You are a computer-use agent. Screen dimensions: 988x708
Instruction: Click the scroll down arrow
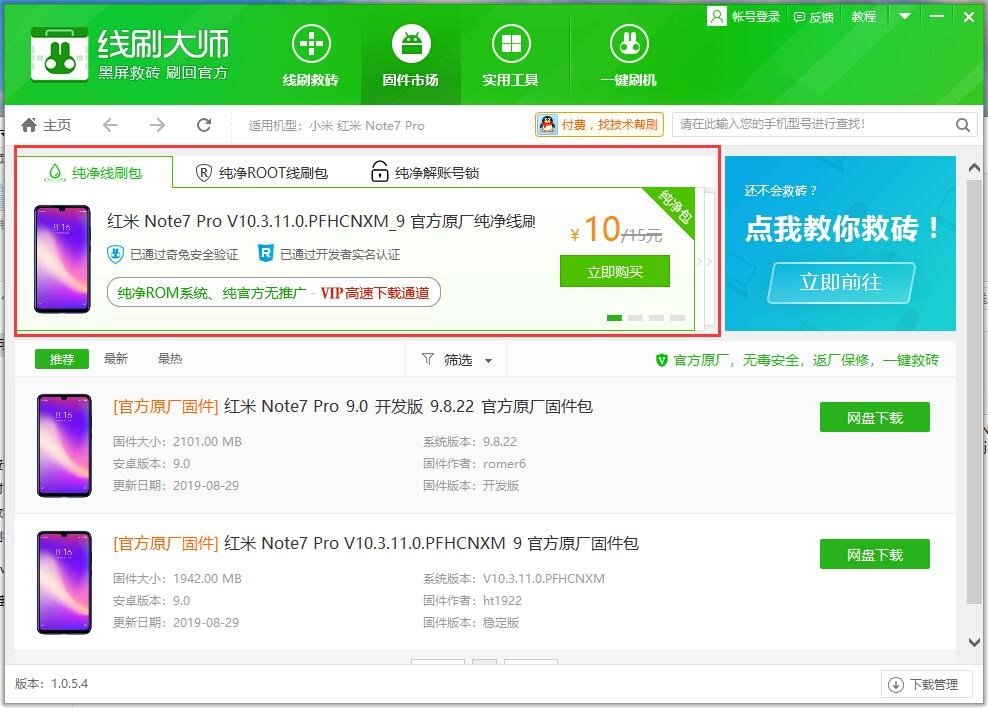974,642
